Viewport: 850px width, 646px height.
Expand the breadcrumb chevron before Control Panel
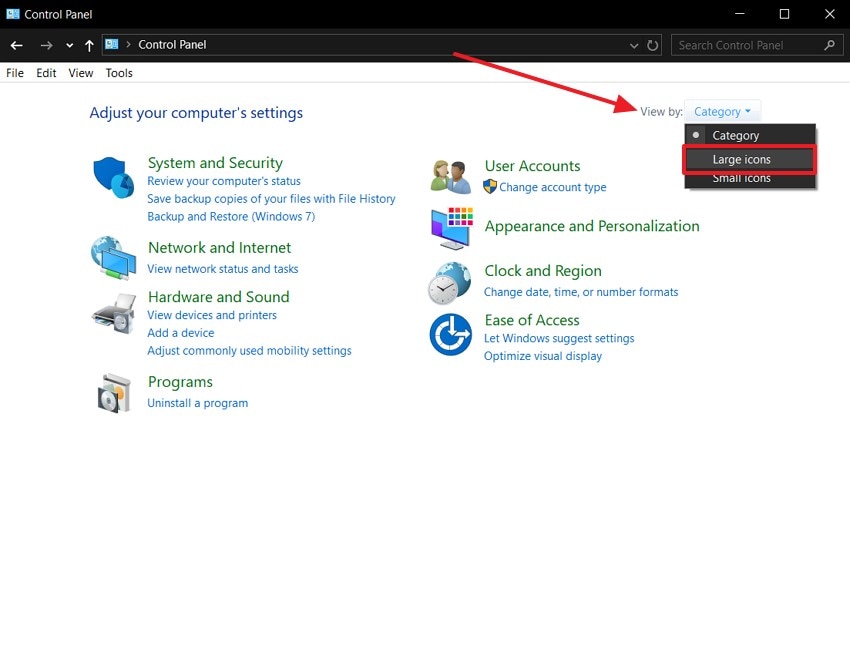point(128,44)
